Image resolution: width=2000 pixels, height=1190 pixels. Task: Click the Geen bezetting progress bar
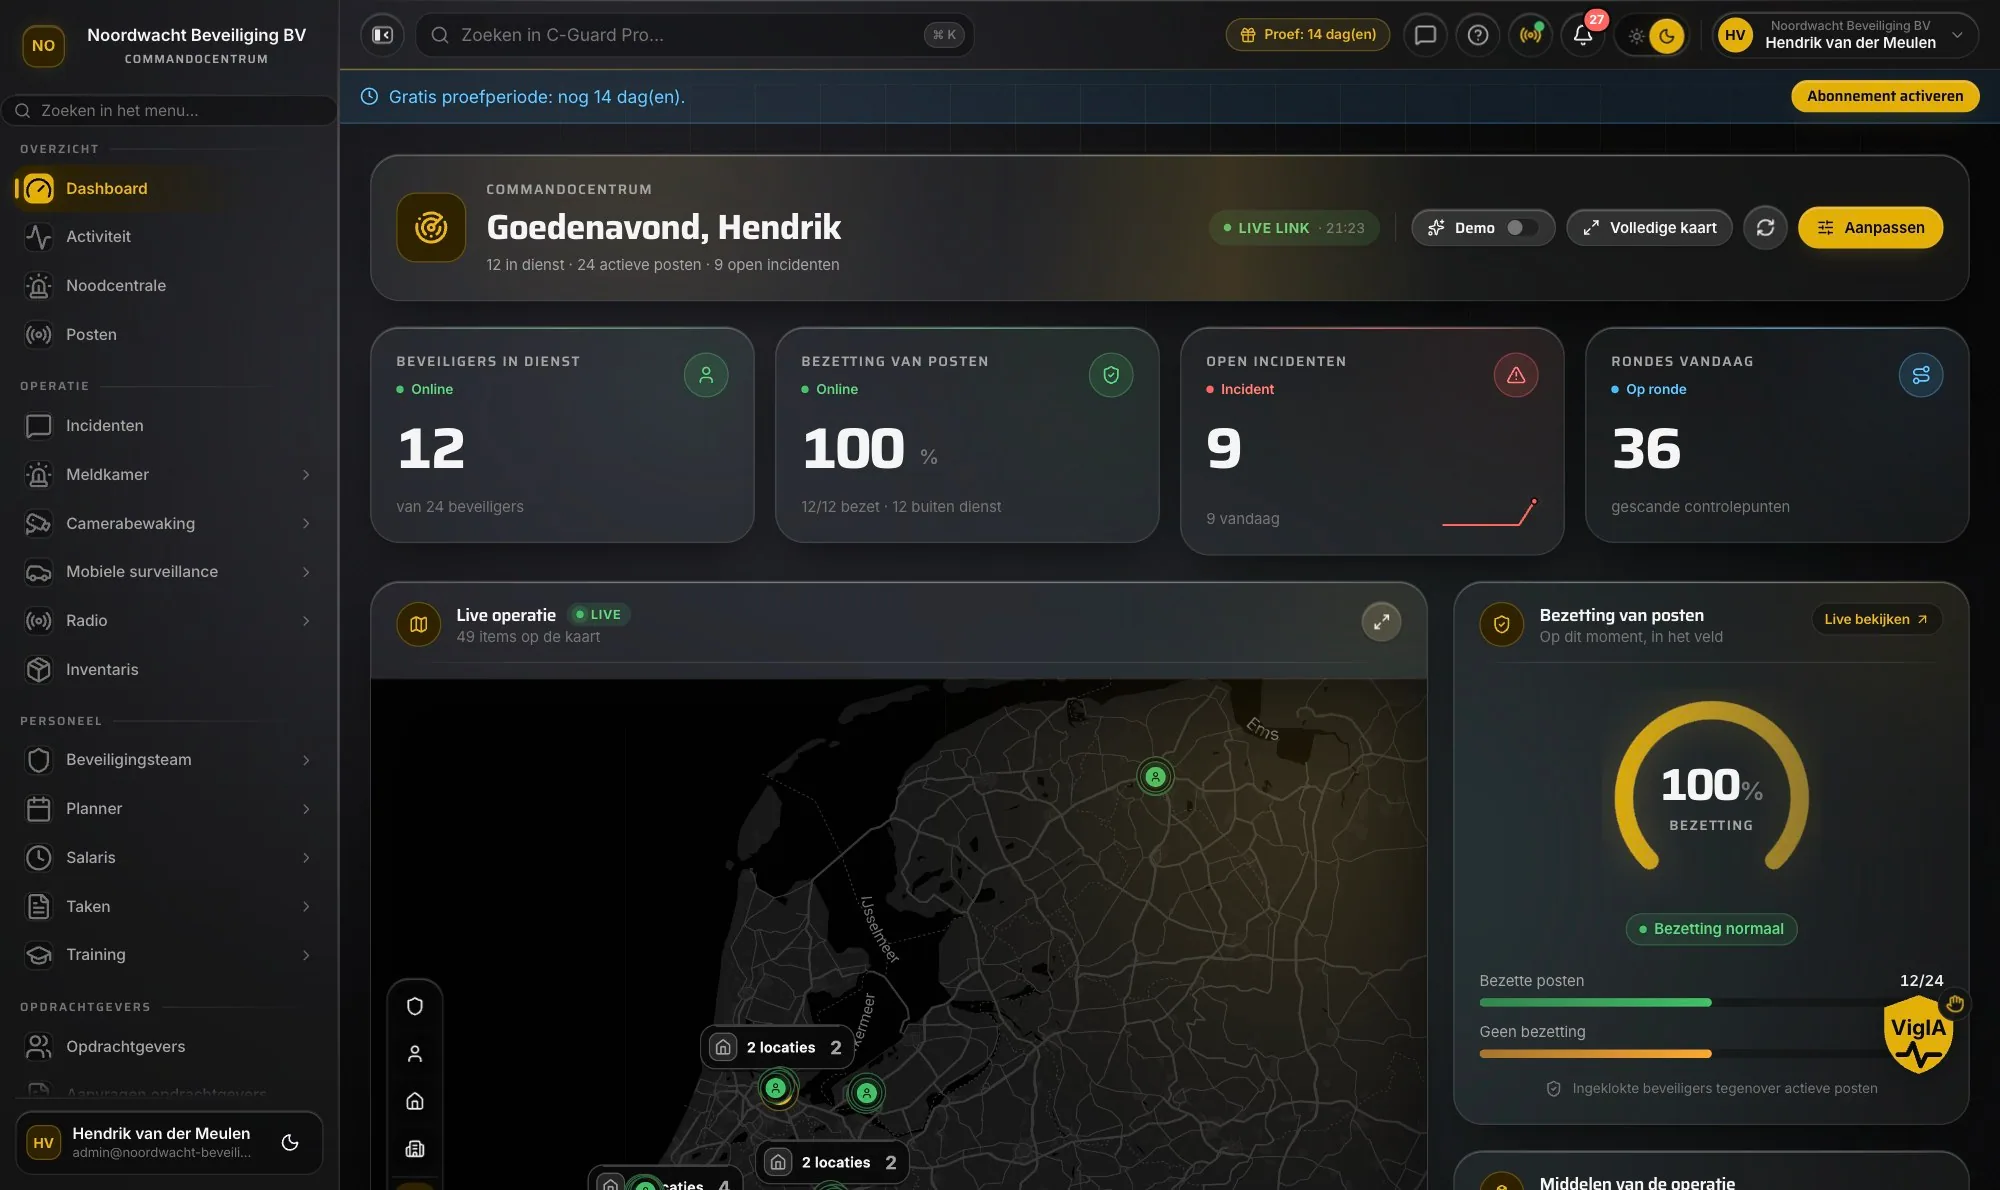coord(1711,1053)
